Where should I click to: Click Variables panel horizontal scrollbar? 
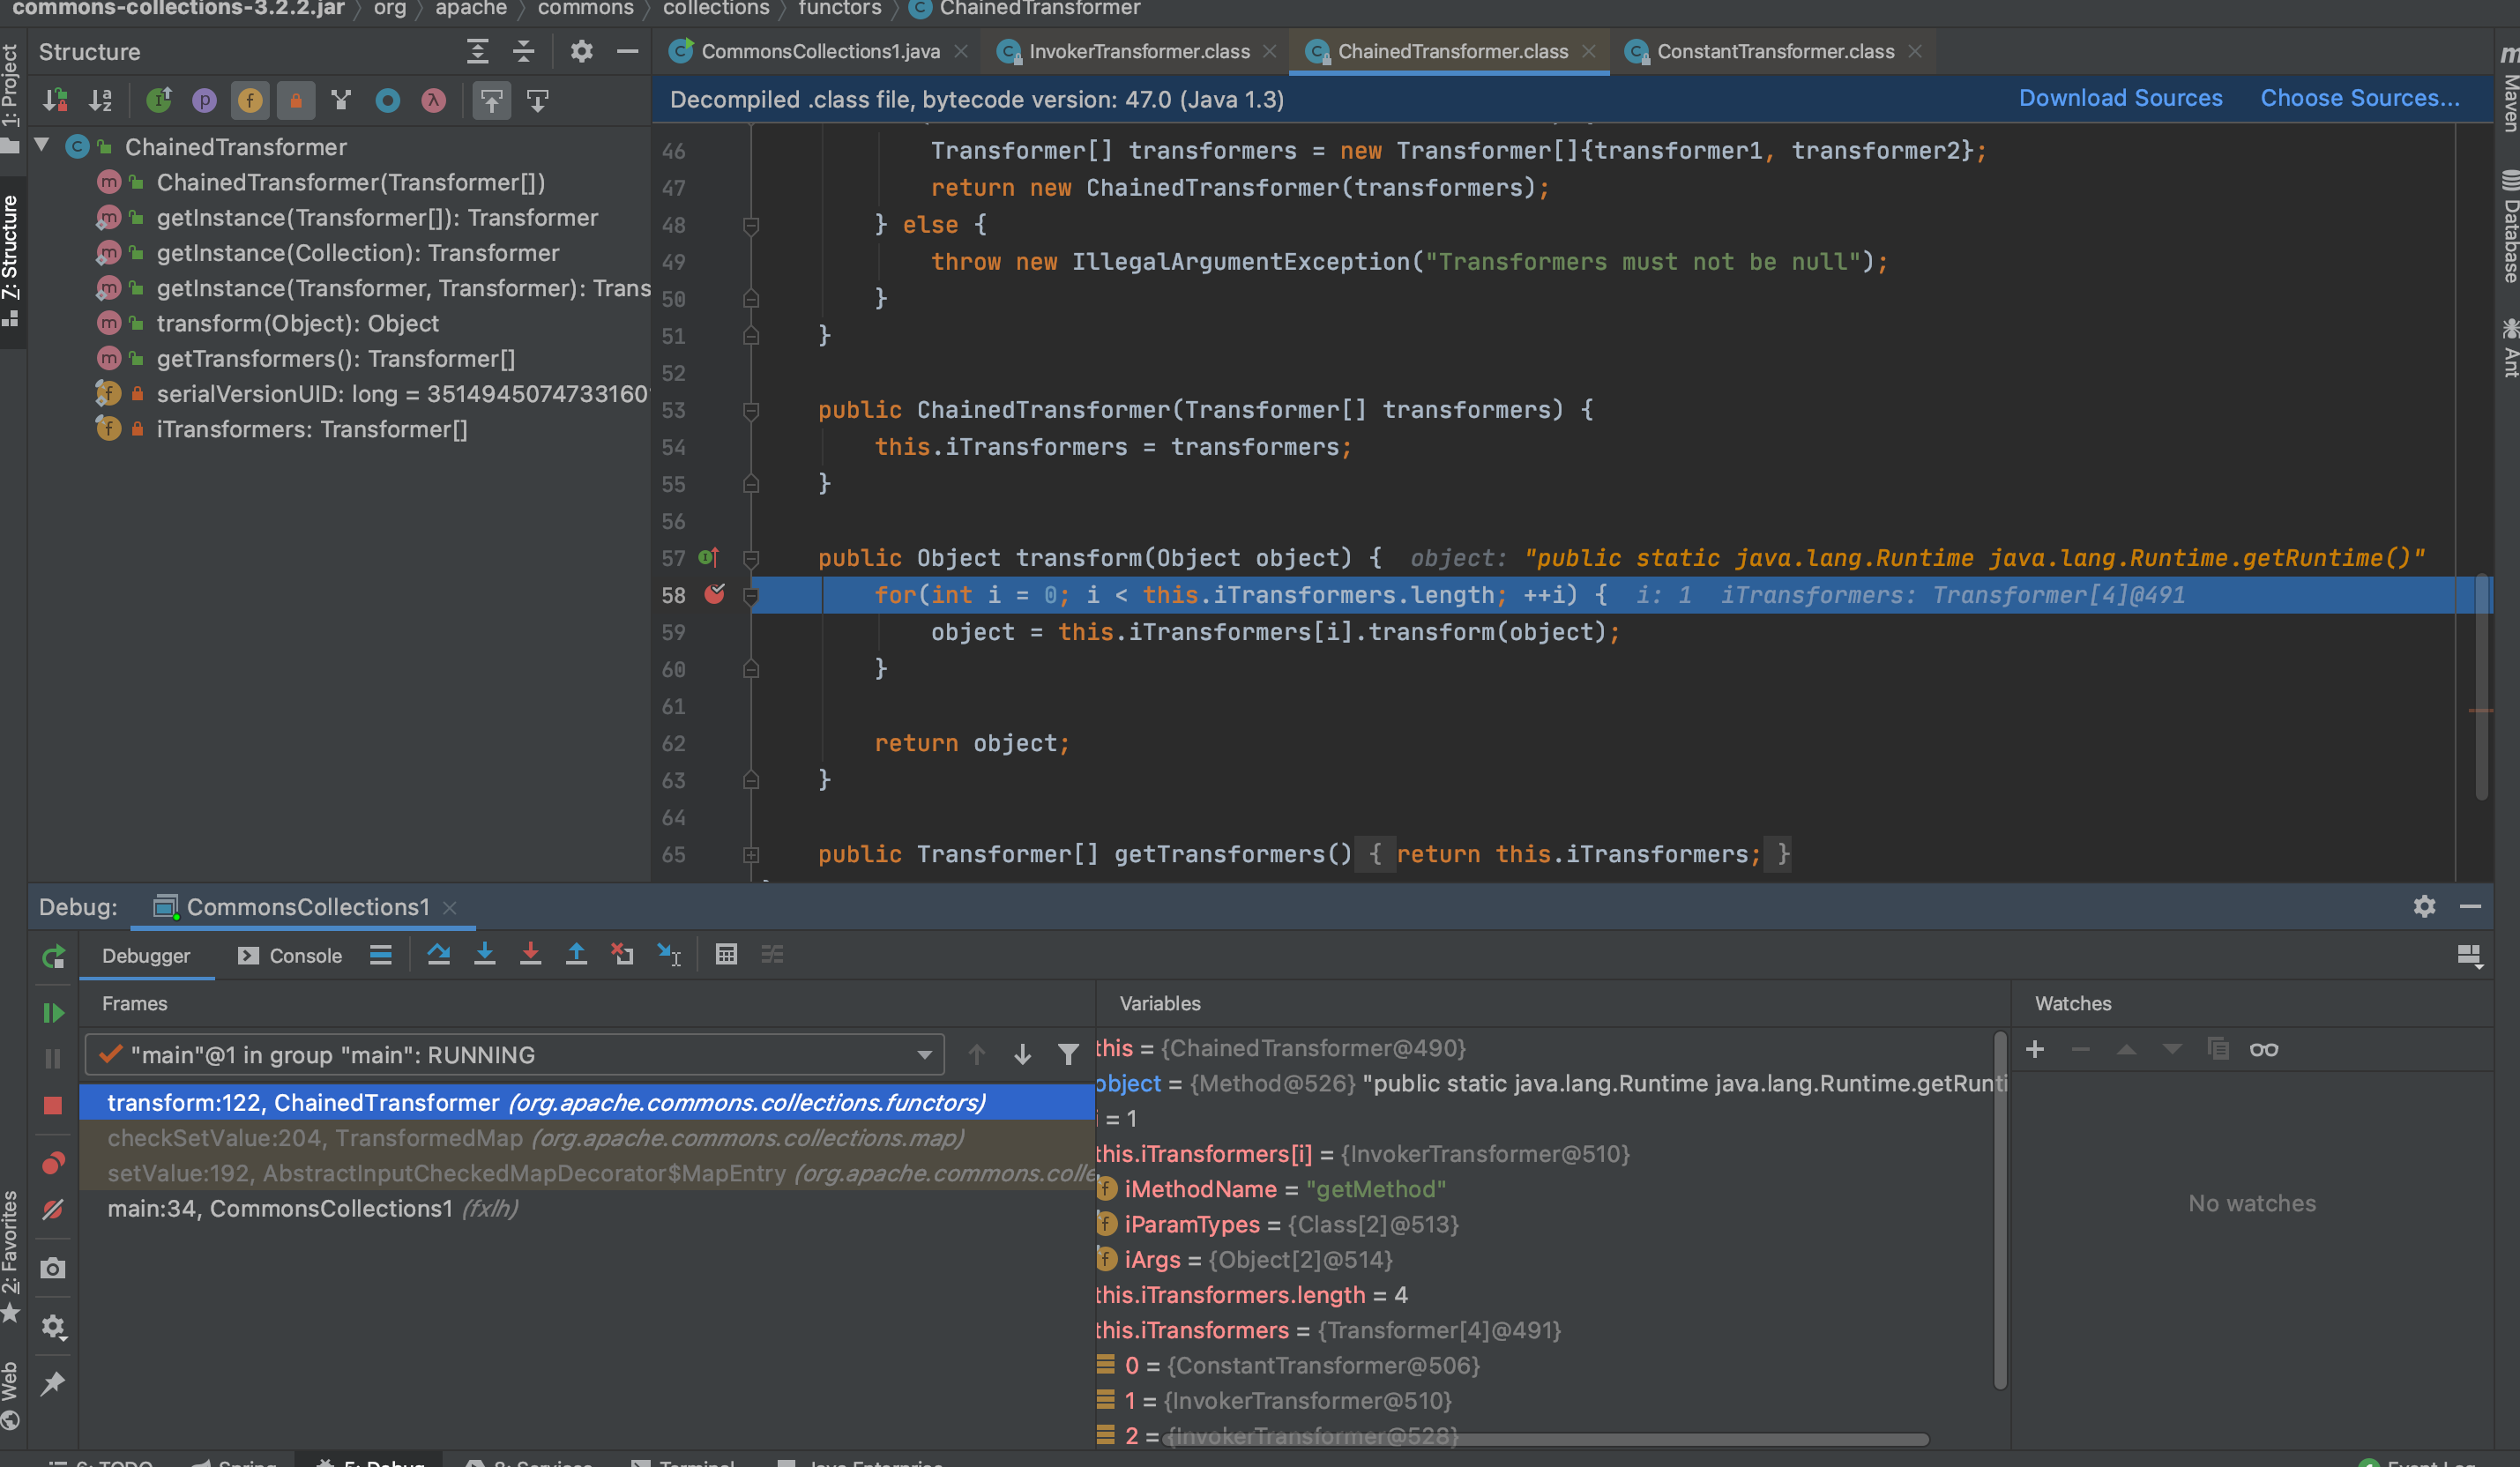pyautogui.click(x=1545, y=1439)
